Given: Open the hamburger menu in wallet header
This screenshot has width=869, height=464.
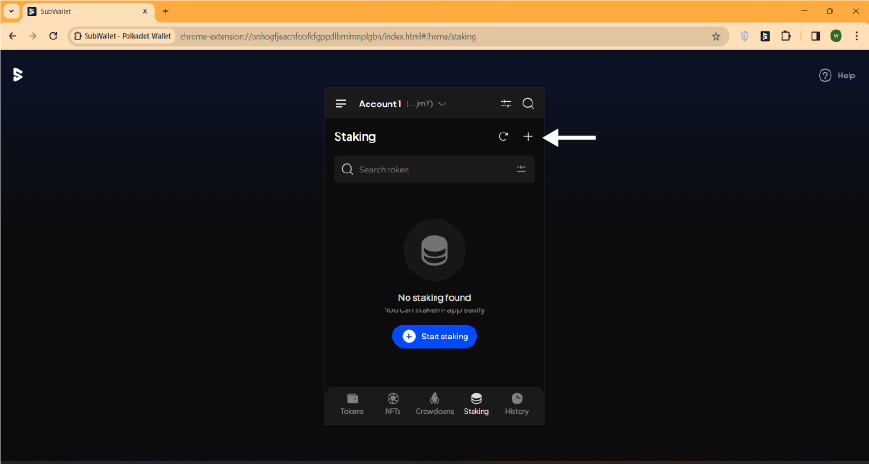Looking at the screenshot, I should pyautogui.click(x=341, y=104).
